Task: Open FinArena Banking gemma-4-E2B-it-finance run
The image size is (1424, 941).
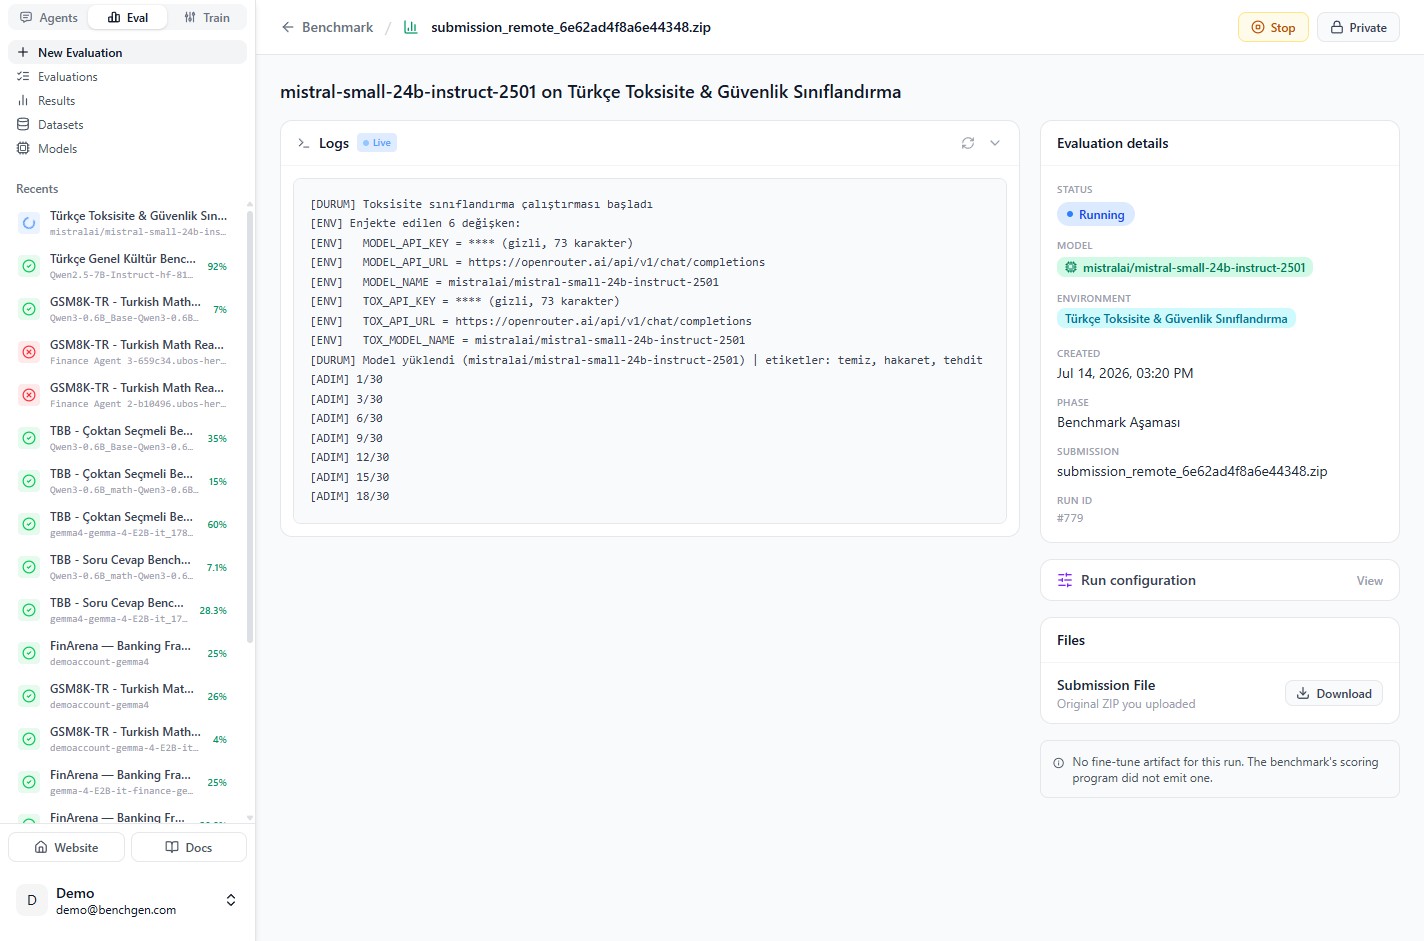Action: [127, 782]
